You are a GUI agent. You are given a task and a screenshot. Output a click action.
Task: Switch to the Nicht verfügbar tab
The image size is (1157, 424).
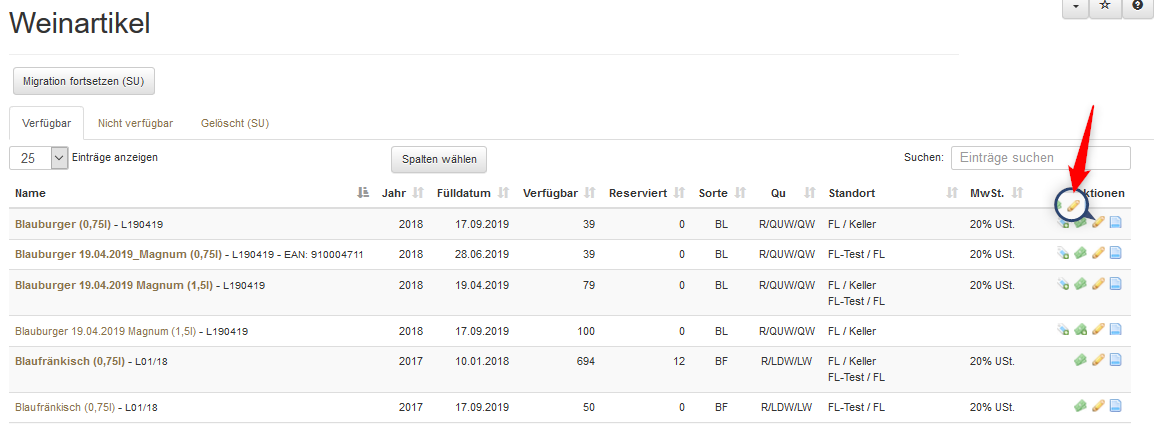pos(135,123)
